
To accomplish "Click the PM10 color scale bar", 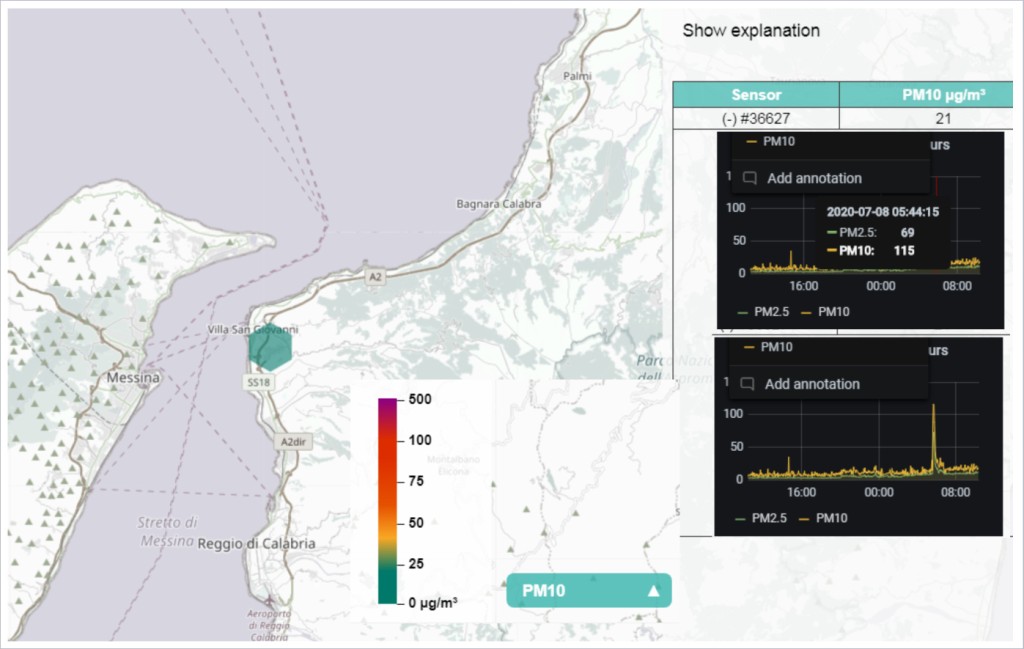I will coord(387,501).
